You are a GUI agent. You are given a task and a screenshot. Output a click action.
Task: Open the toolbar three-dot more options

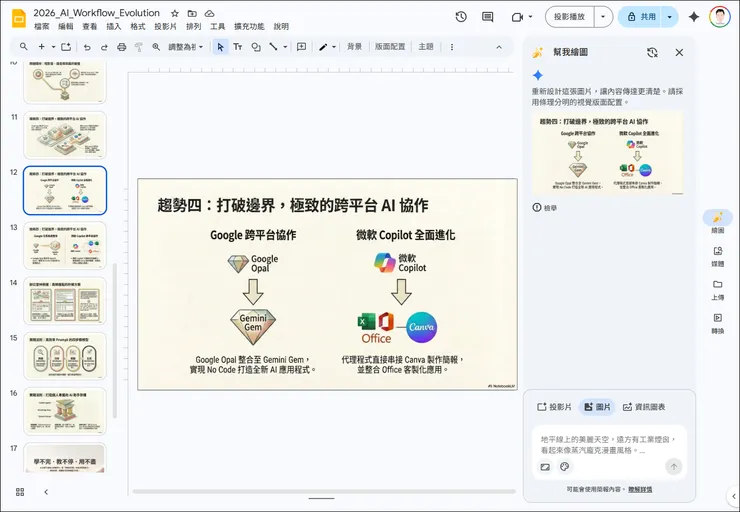[x=452, y=47]
